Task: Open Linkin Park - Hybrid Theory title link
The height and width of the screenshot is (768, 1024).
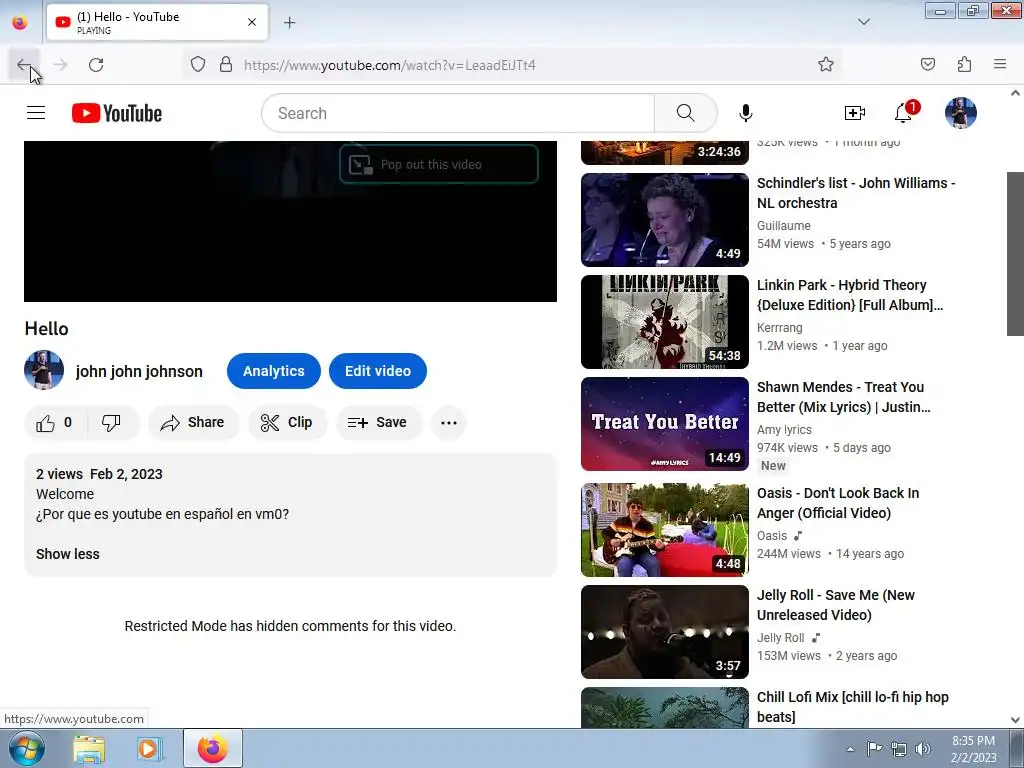Action: [850, 295]
